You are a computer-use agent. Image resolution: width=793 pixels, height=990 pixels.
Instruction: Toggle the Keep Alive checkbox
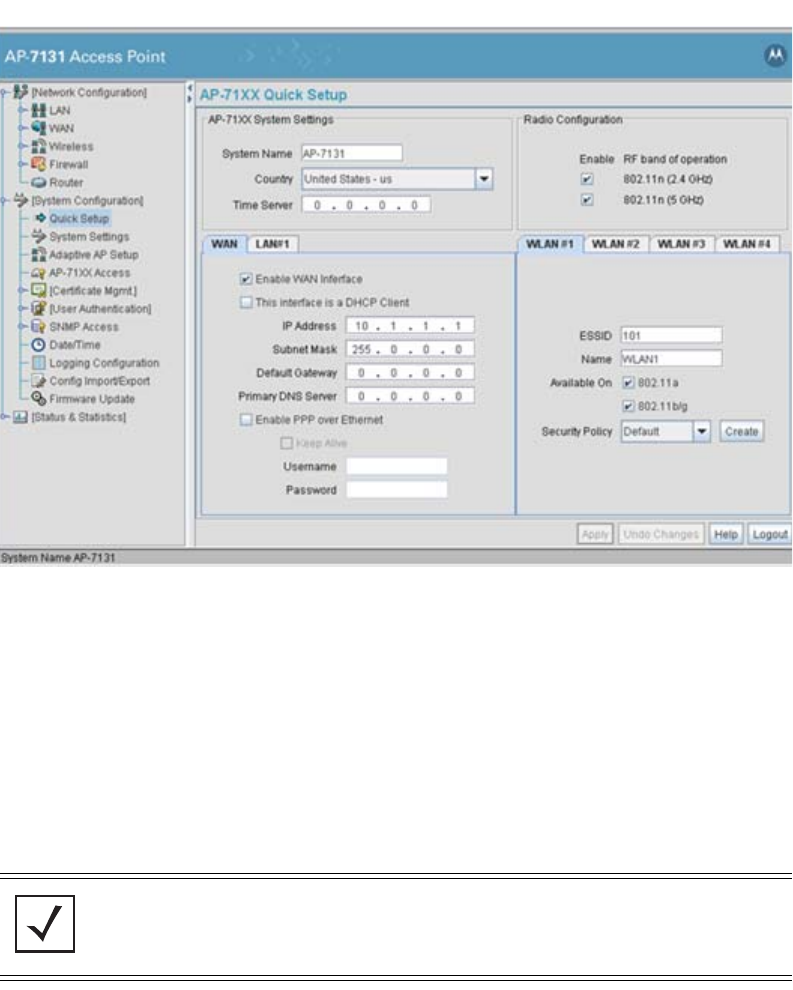(x=287, y=443)
